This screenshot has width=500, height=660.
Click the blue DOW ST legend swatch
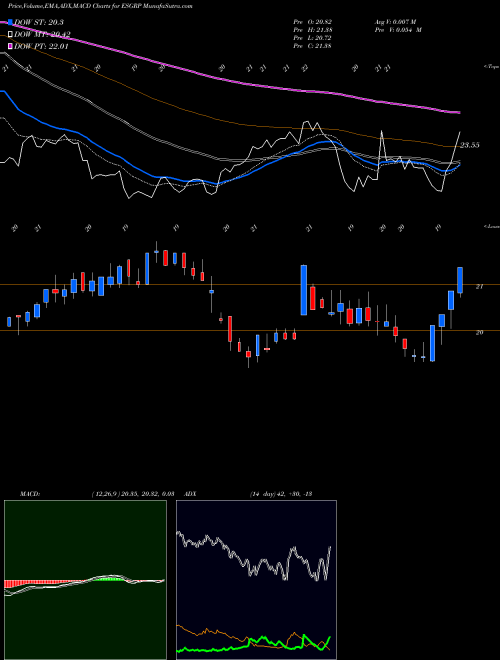(x=10, y=22)
